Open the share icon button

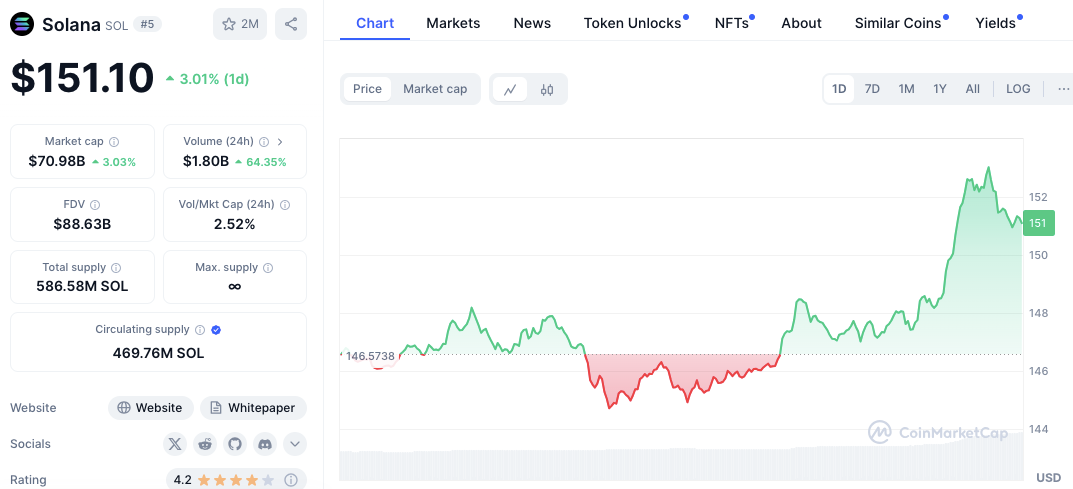pos(291,25)
